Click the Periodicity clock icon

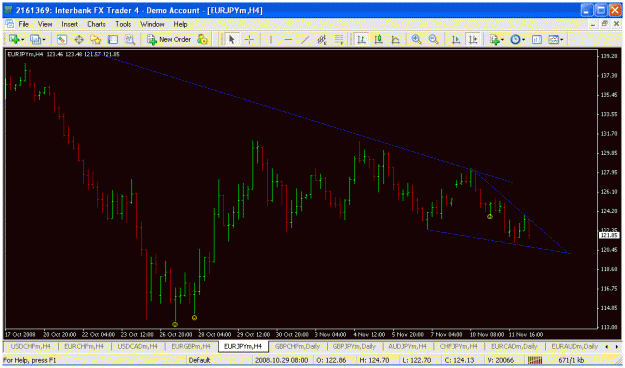tap(515, 39)
